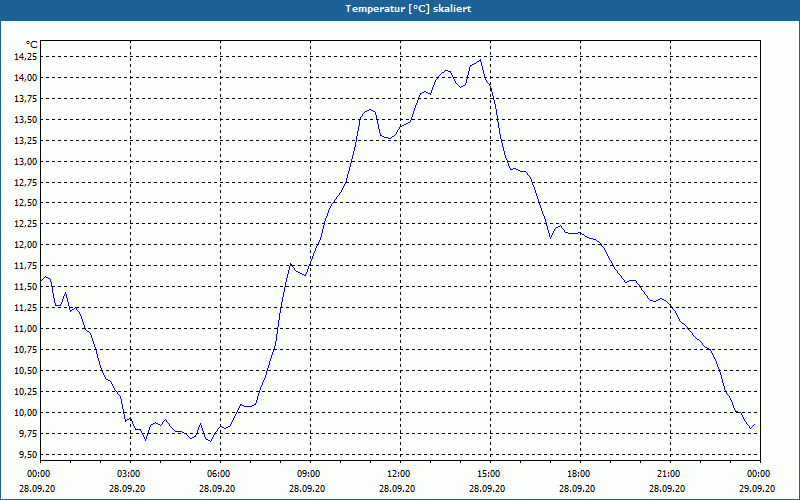Image resolution: width=800 pixels, height=500 pixels.
Task: Click the 29.09.20 date label
Action: [x=757, y=488]
